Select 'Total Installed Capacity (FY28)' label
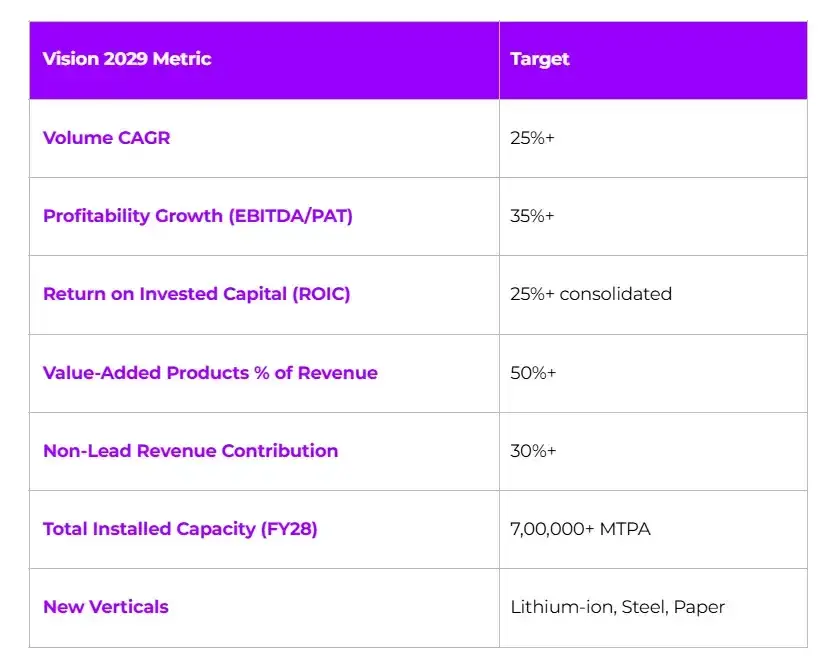The width and height of the screenshot is (837, 666). [x=180, y=529]
